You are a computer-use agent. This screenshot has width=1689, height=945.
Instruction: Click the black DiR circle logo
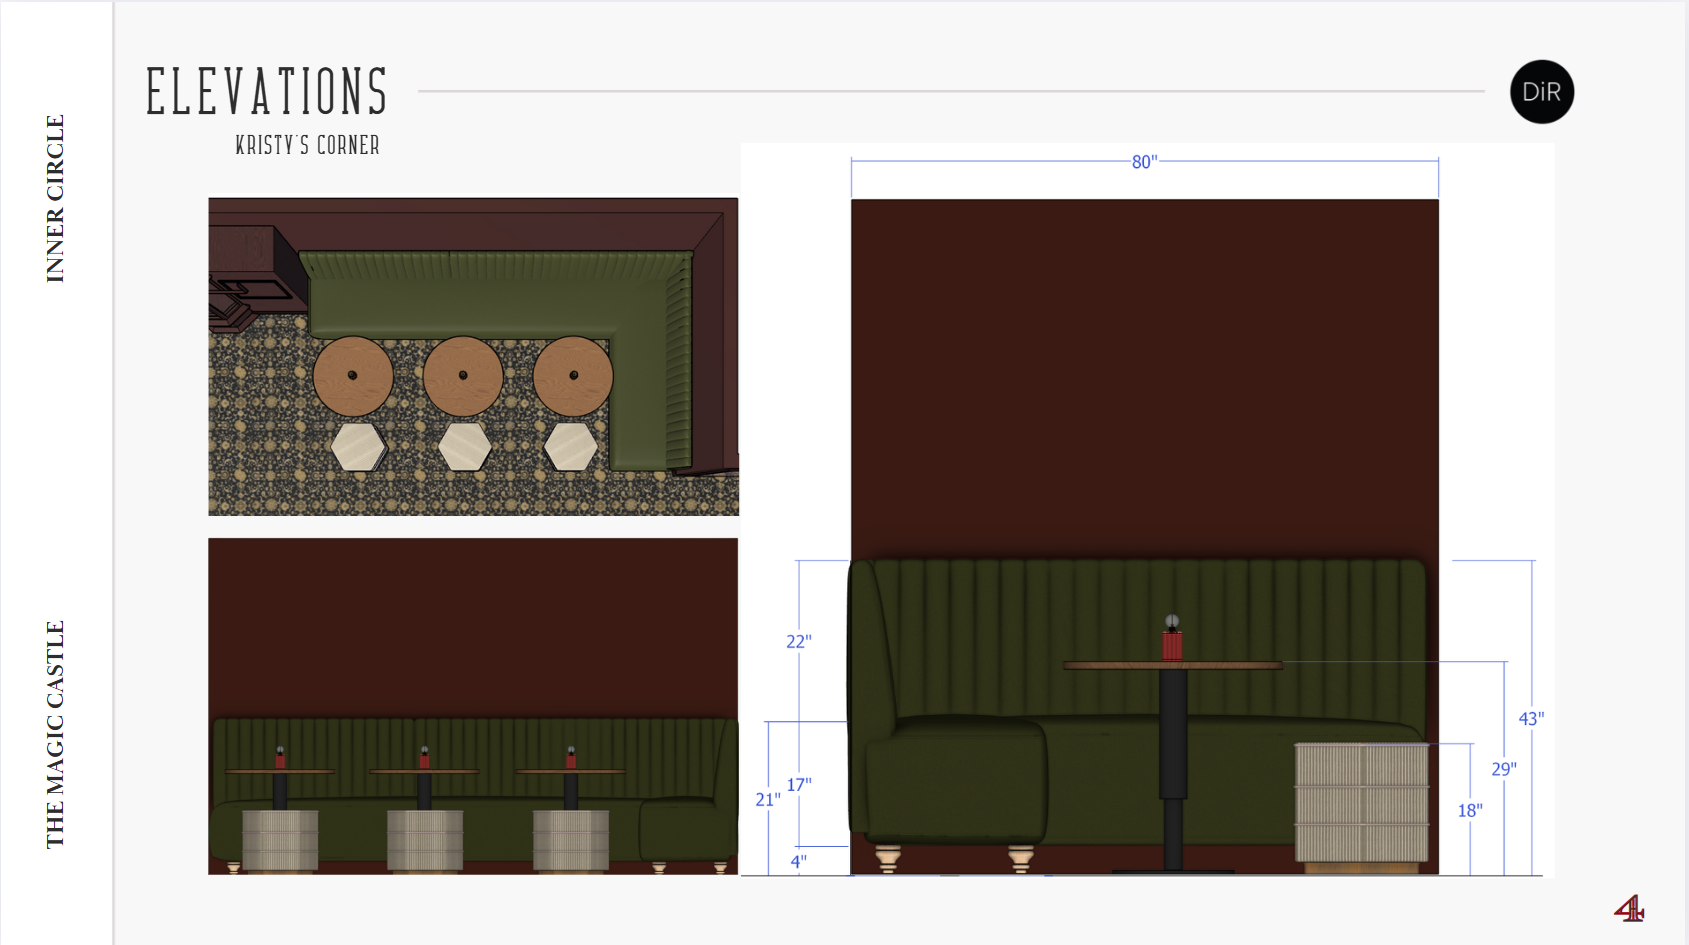click(1541, 92)
